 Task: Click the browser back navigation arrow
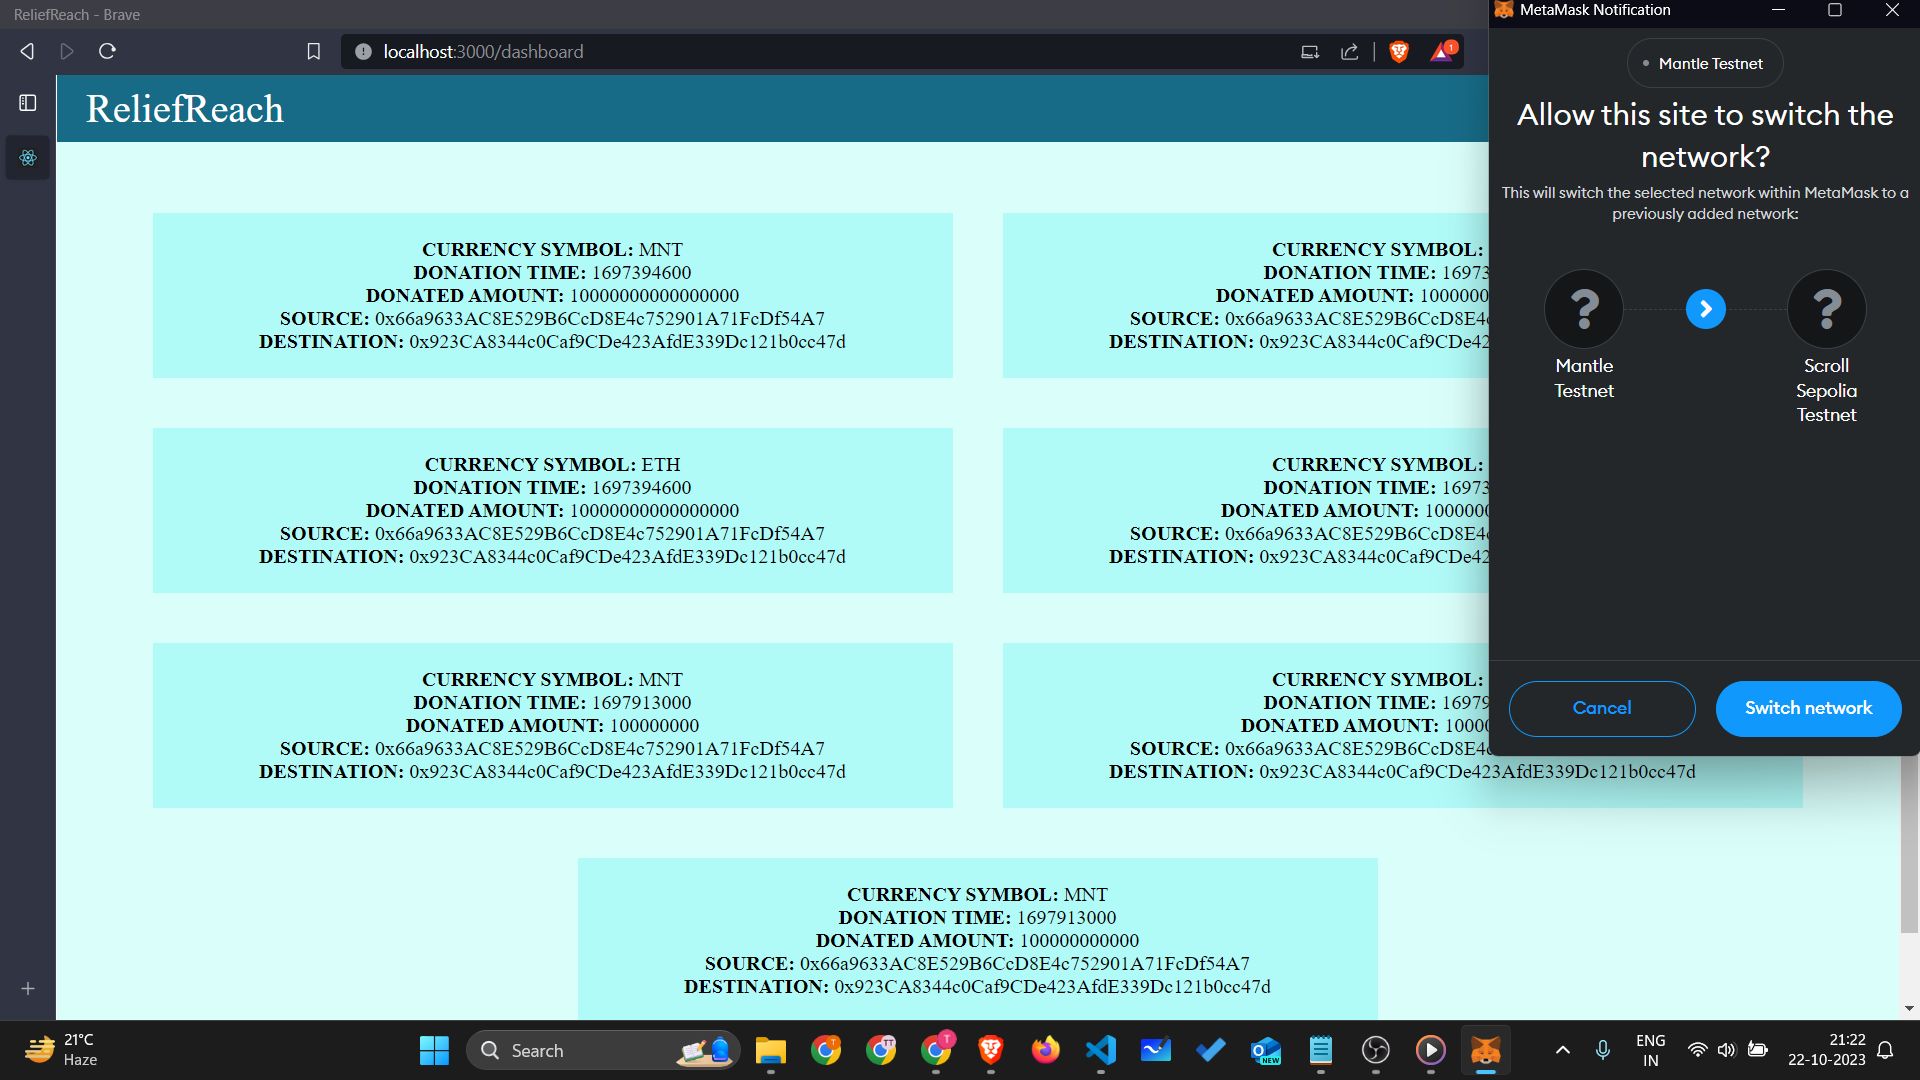(28, 51)
